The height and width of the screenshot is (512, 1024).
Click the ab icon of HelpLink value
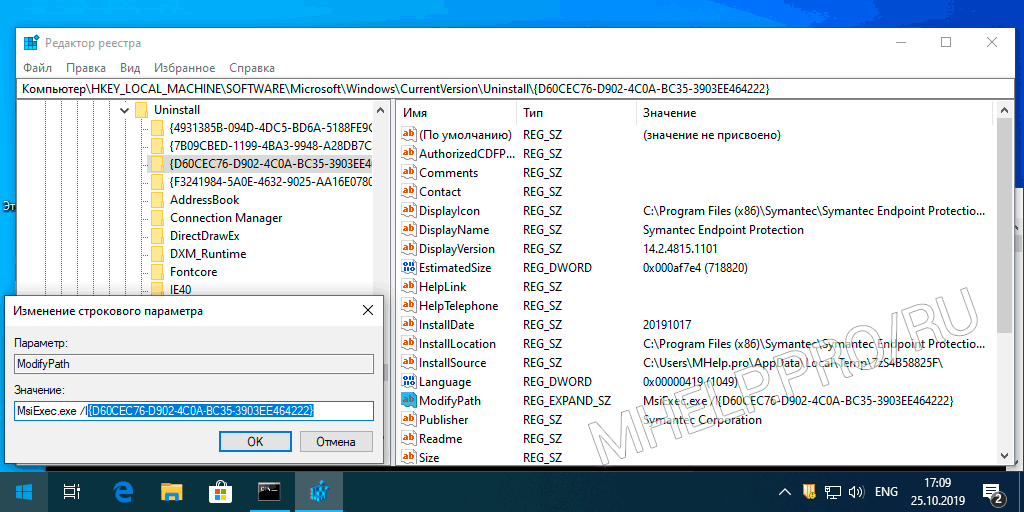[409, 286]
